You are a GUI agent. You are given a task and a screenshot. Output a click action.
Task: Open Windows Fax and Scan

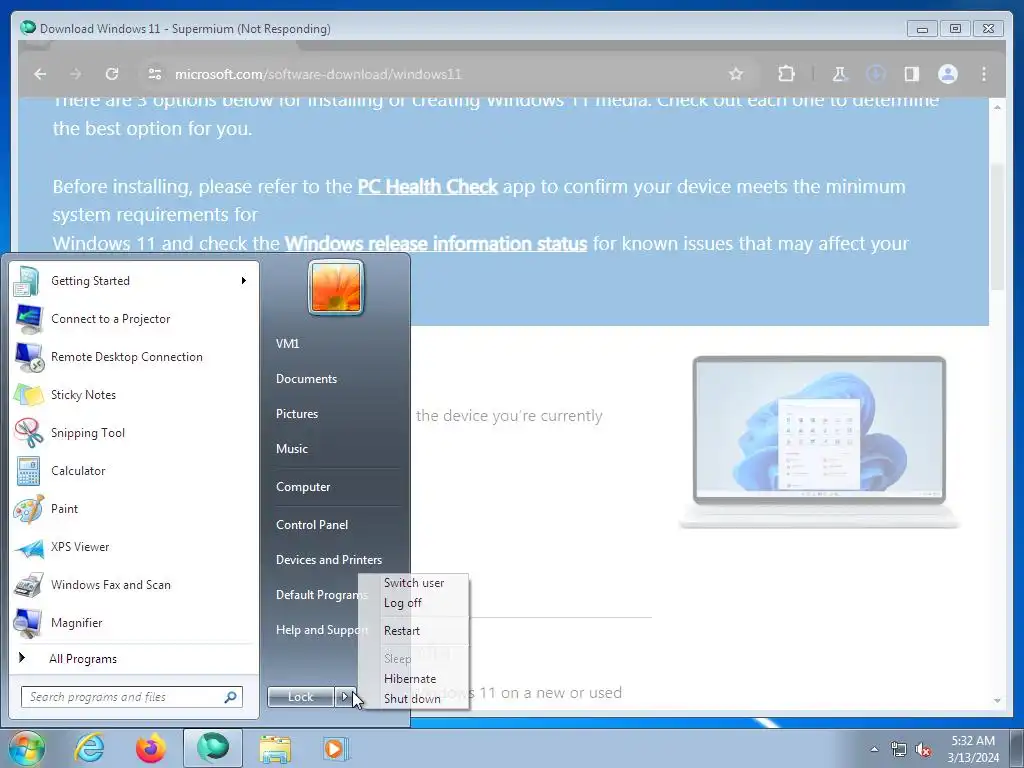click(133, 584)
